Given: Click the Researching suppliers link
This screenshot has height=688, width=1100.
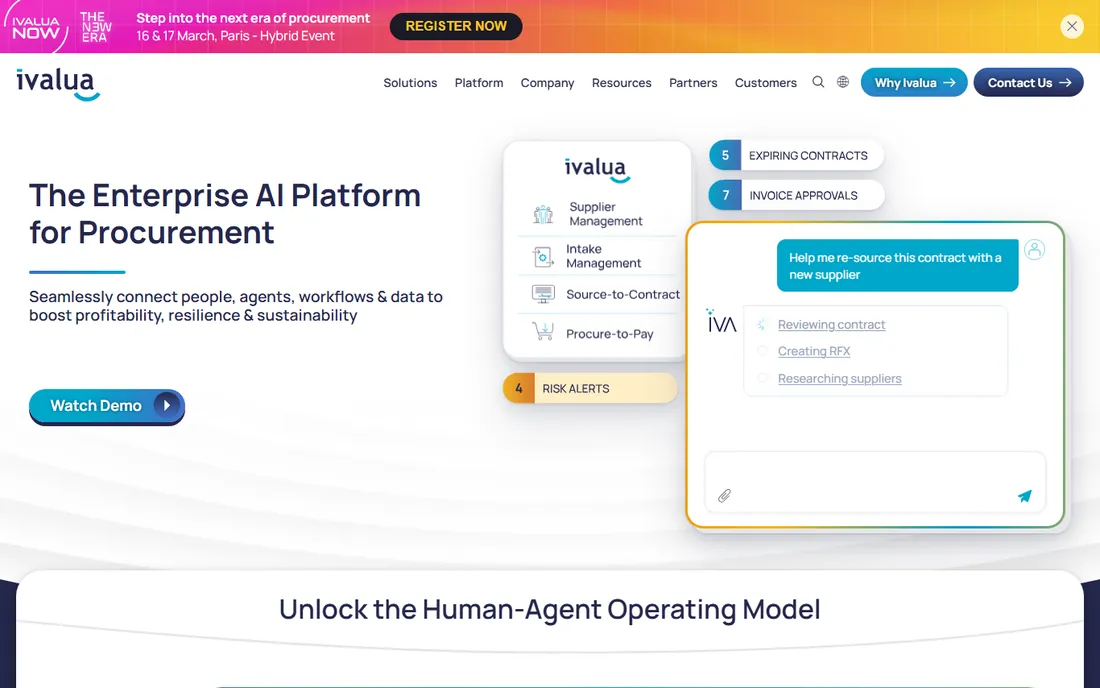Looking at the screenshot, I should click(839, 379).
